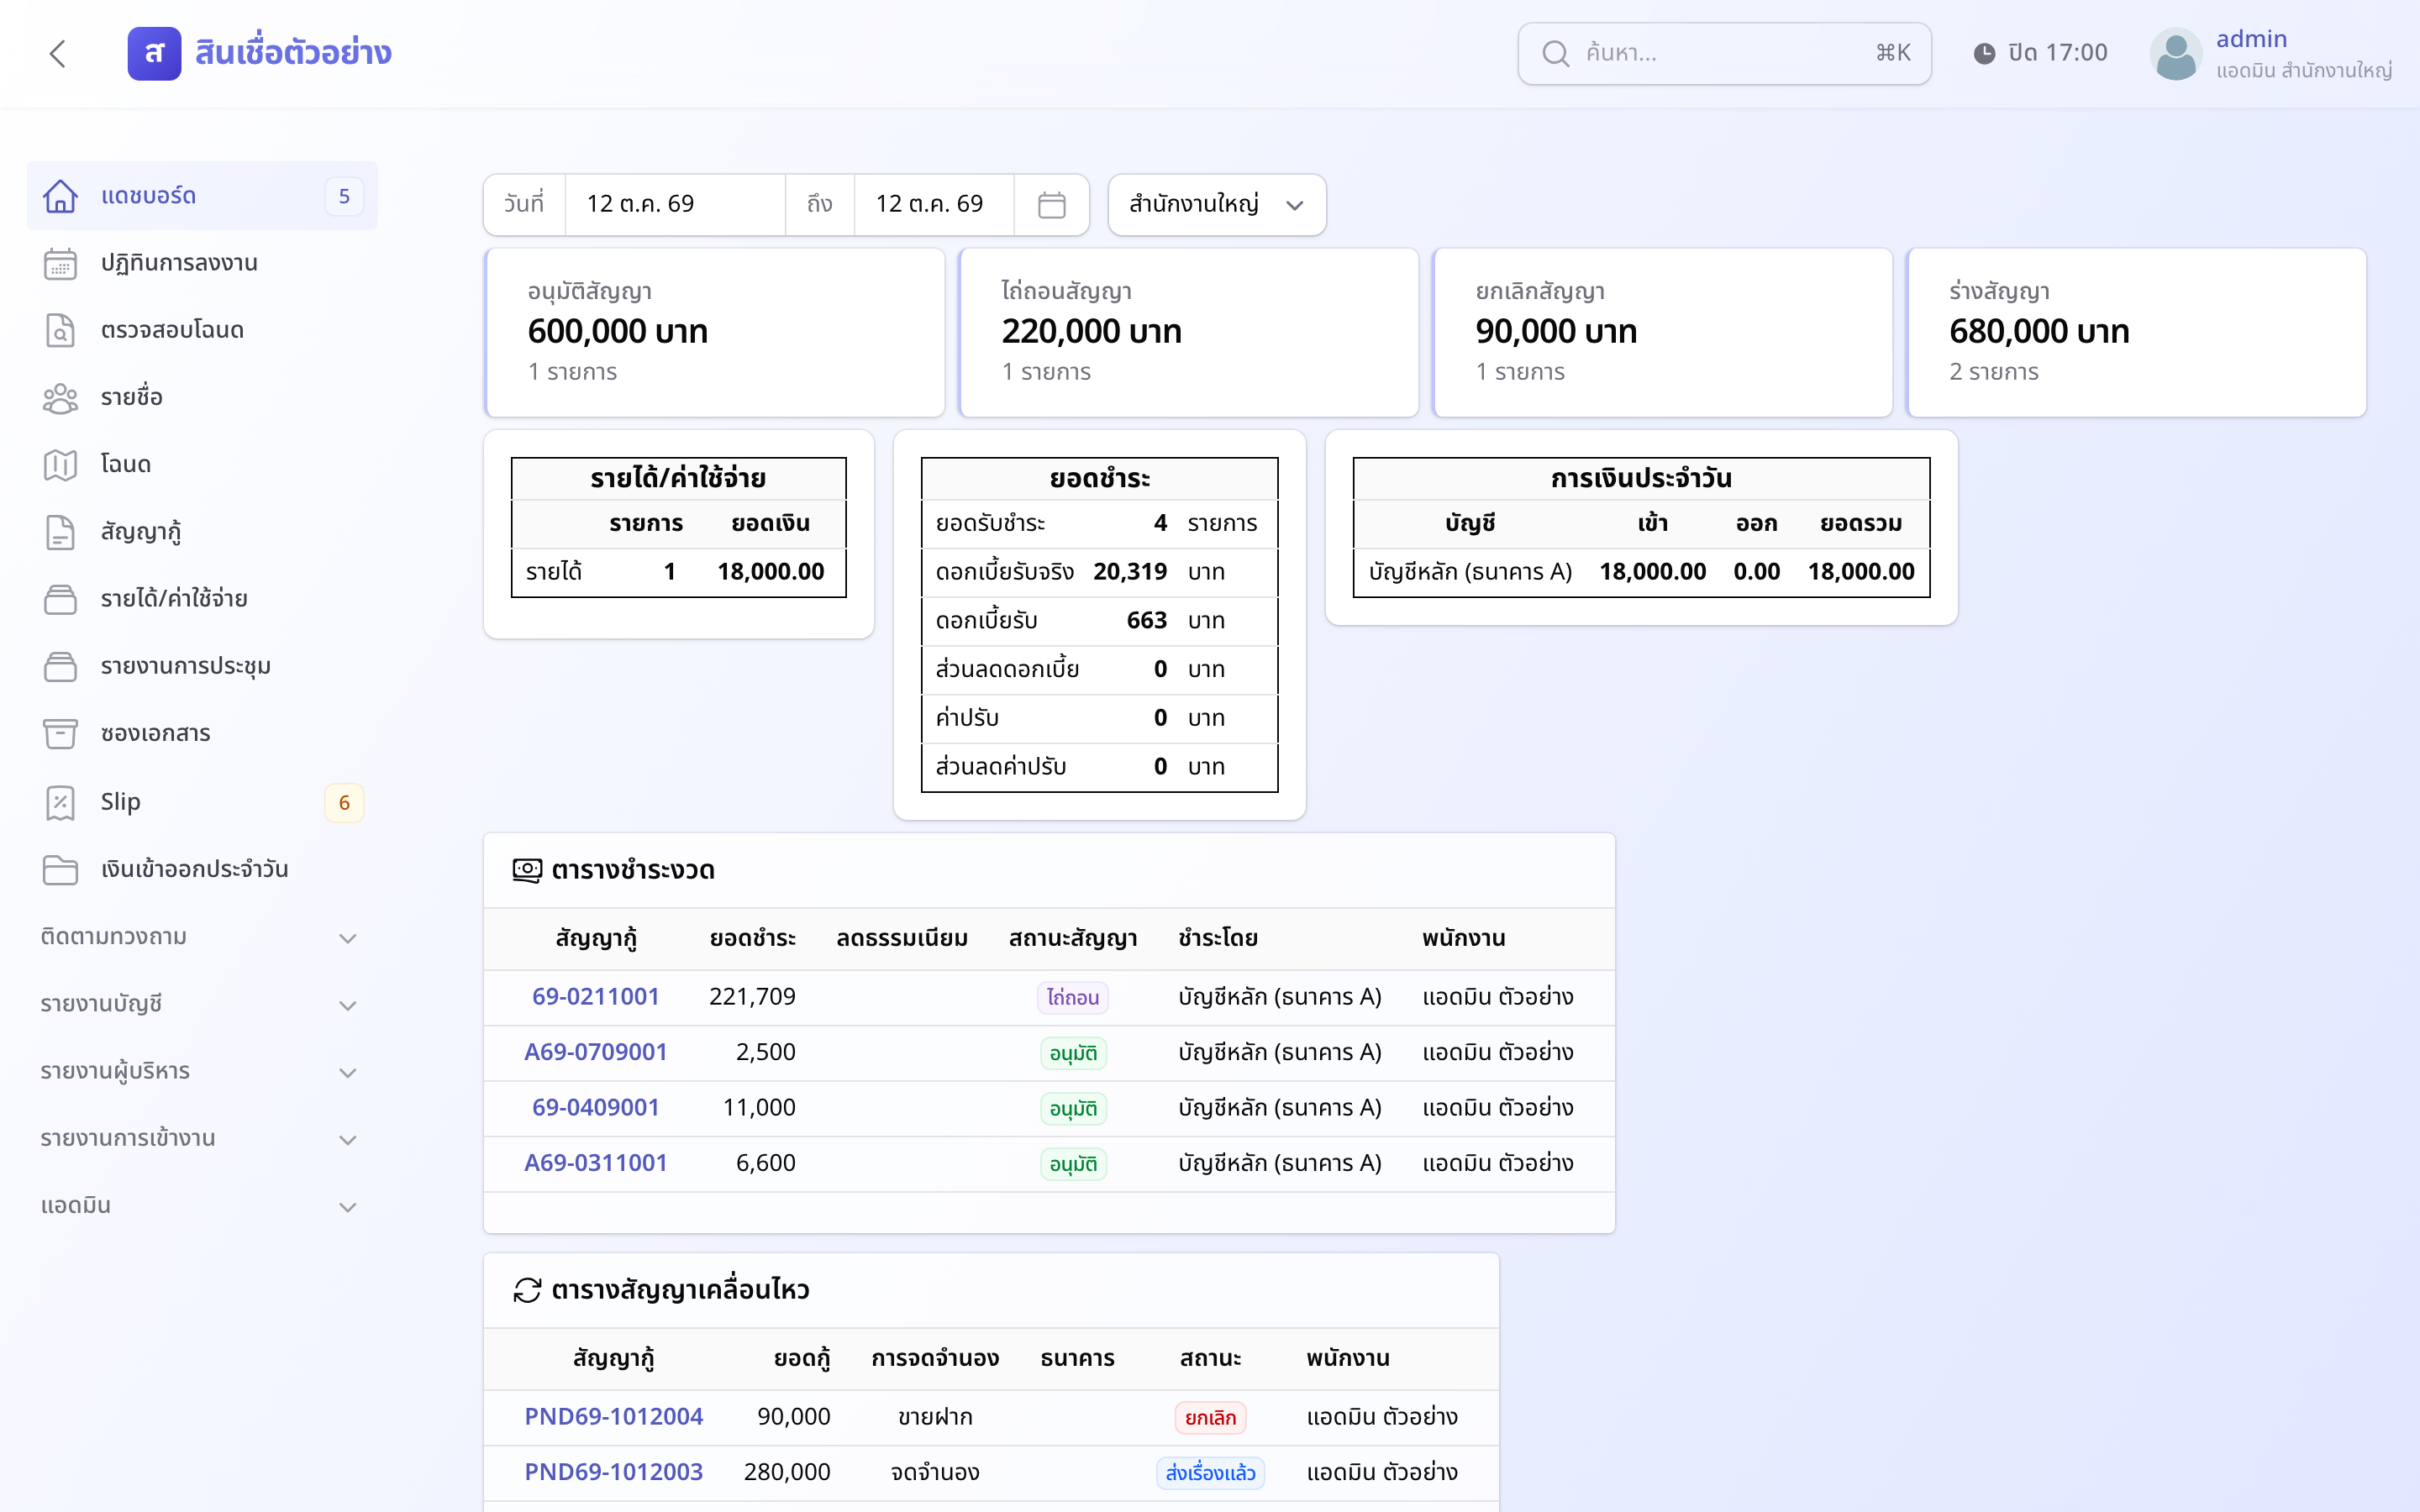Click the Slip receipt icon
The image size is (2420, 1512).
(x=60, y=802)
